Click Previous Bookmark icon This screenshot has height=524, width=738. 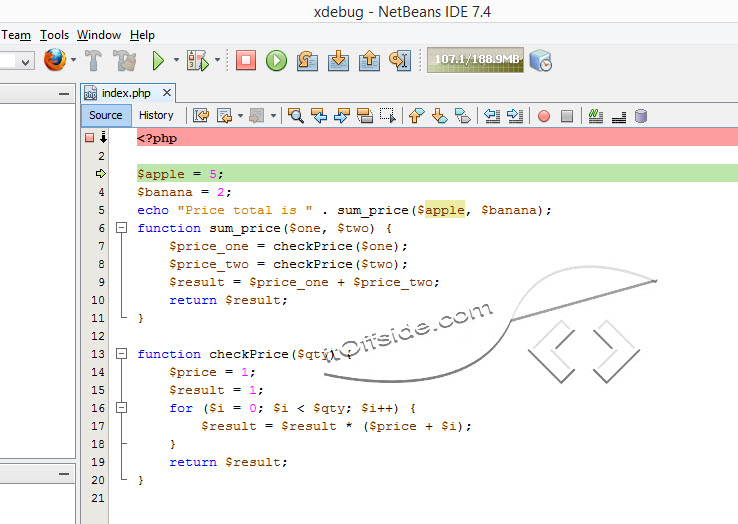416,115
